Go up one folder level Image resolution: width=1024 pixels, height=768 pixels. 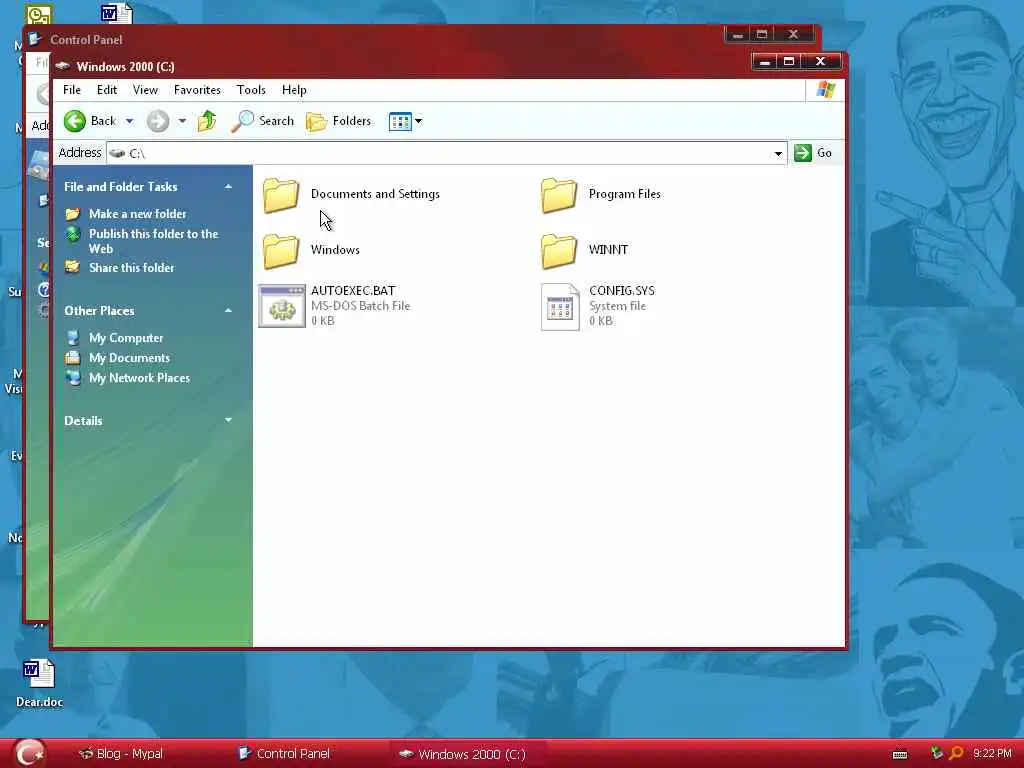(x=207, y=121)
